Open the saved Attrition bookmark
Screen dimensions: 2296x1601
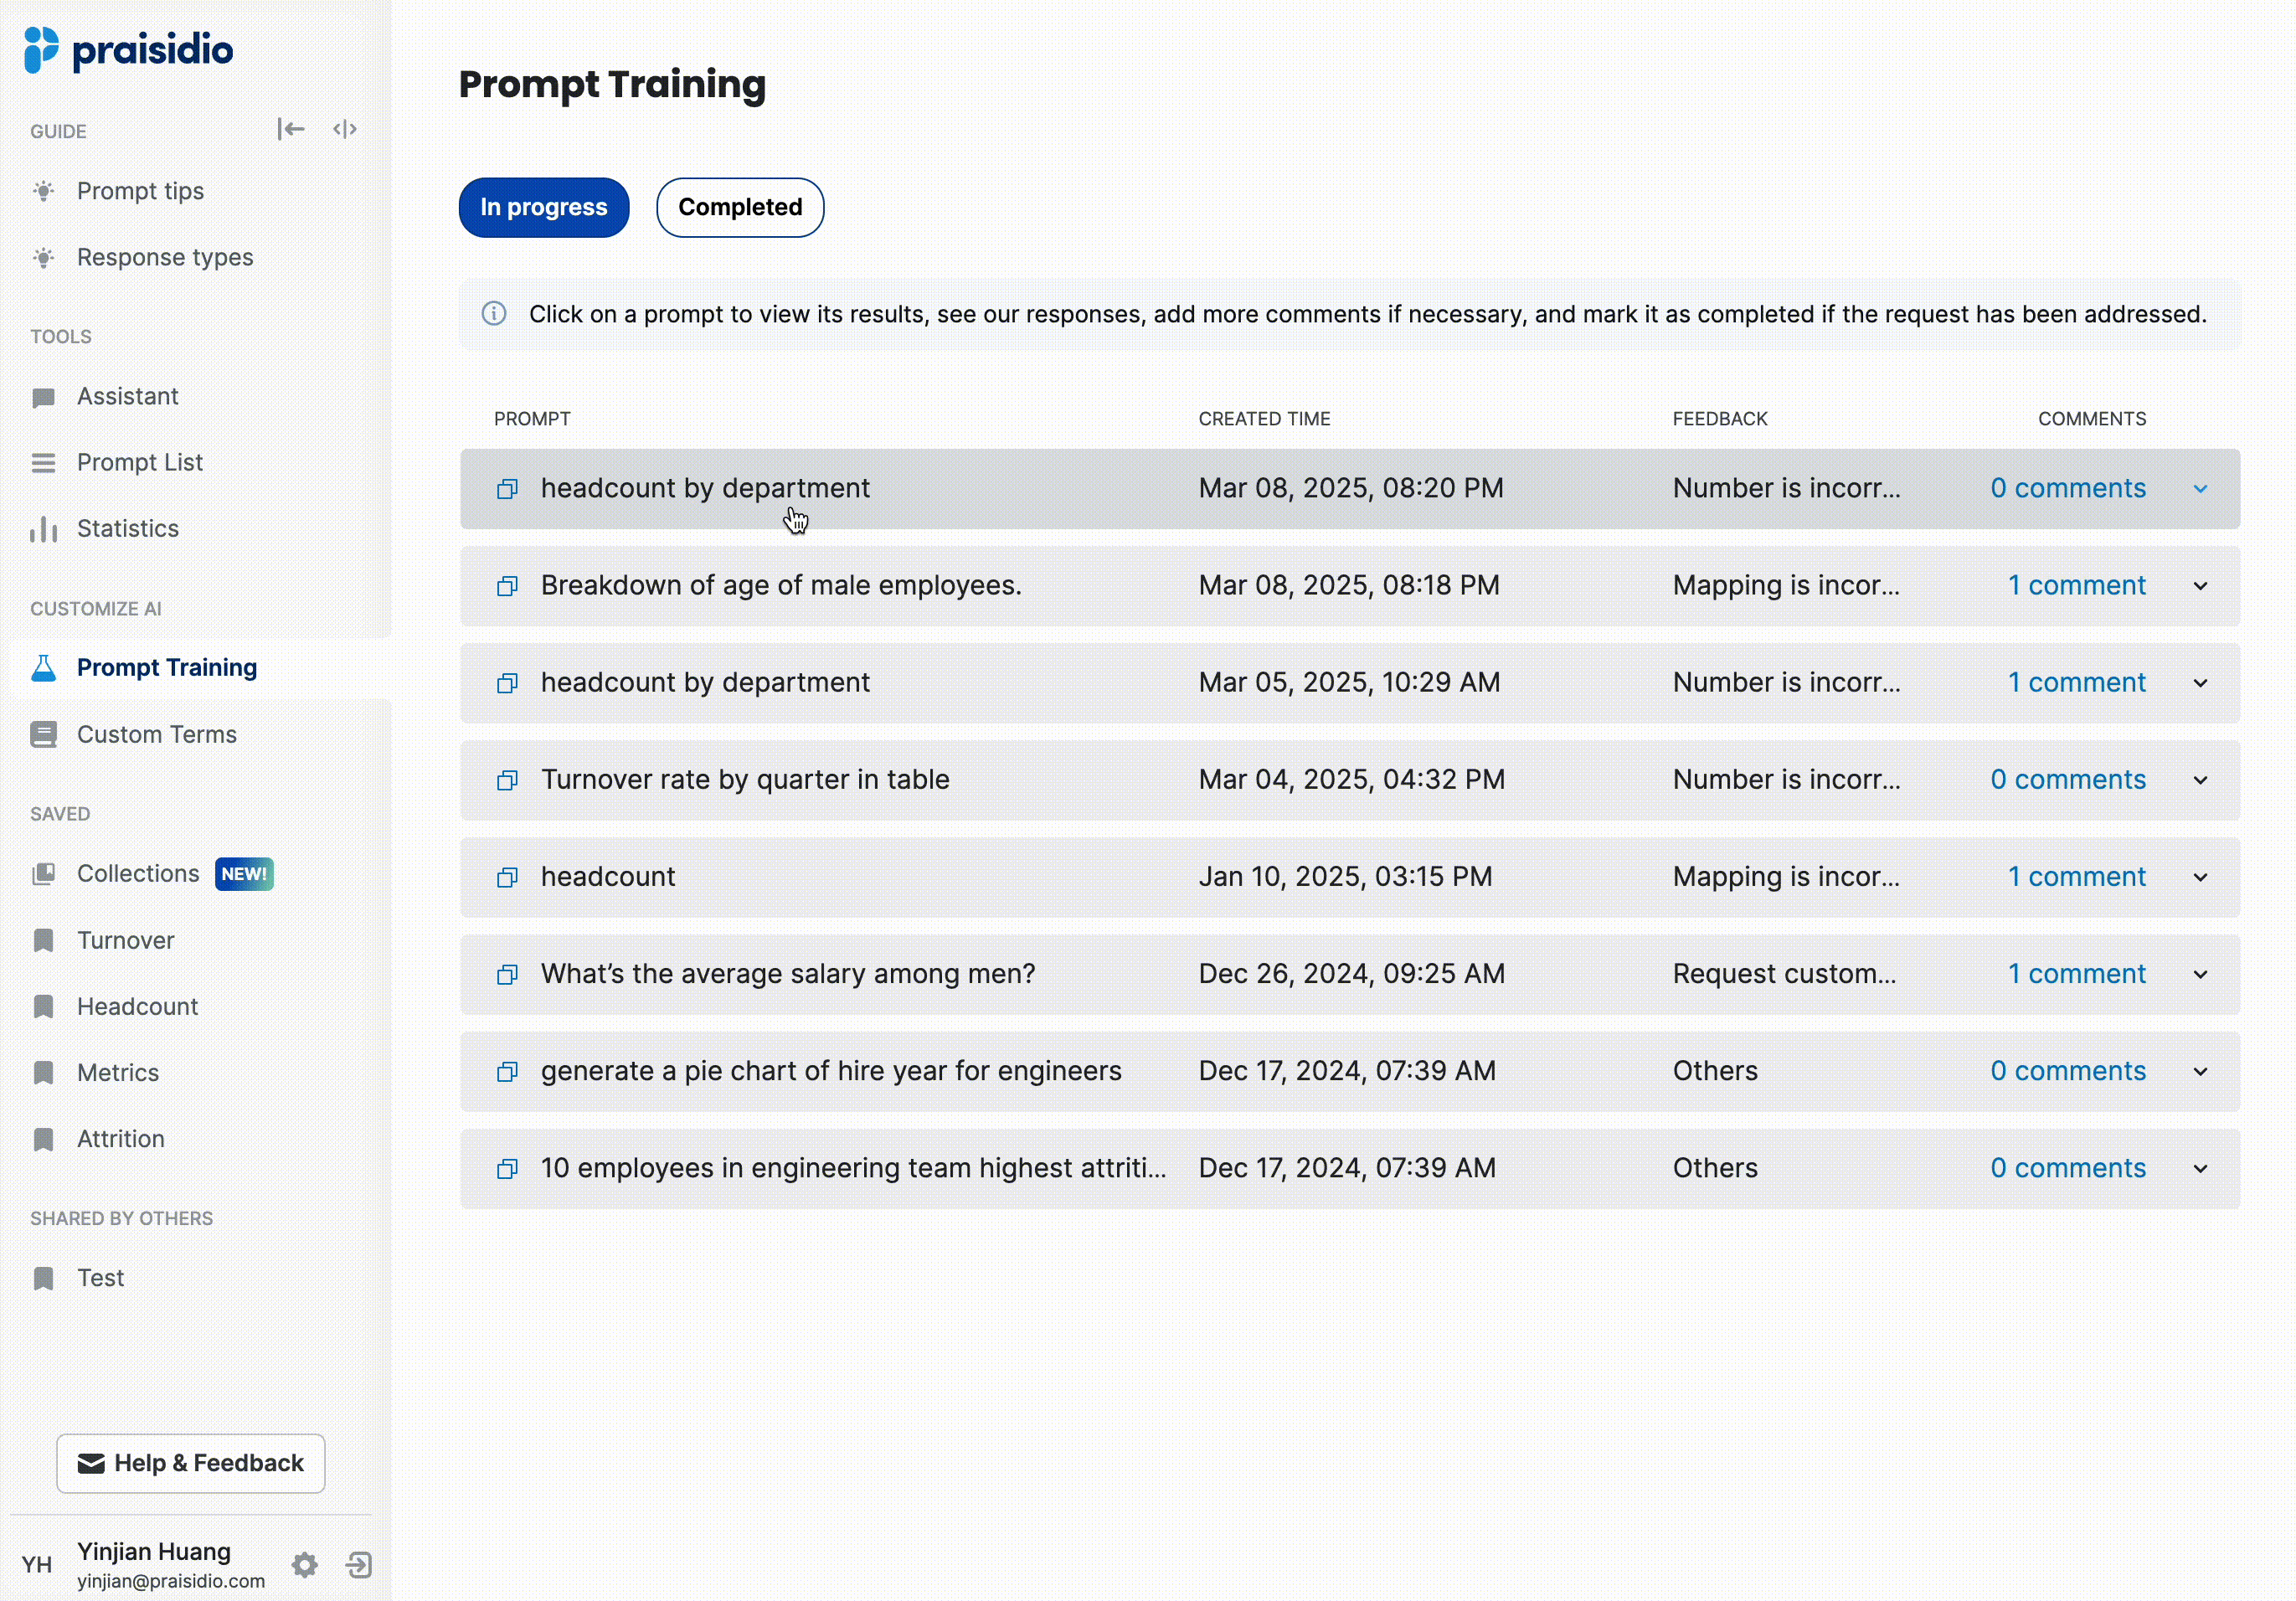(121, 1139)
